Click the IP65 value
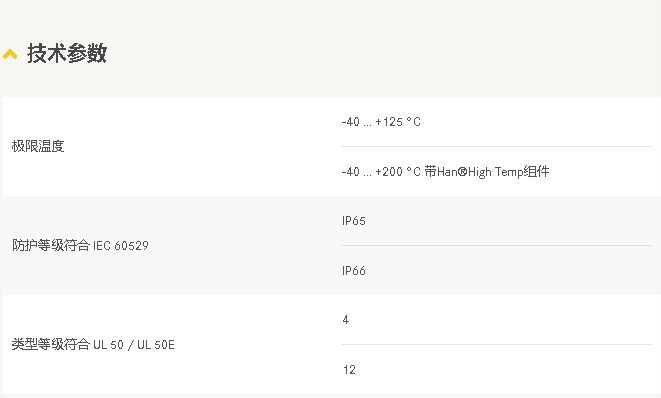This screenshot has height=398, width=661. coord(354,221)
